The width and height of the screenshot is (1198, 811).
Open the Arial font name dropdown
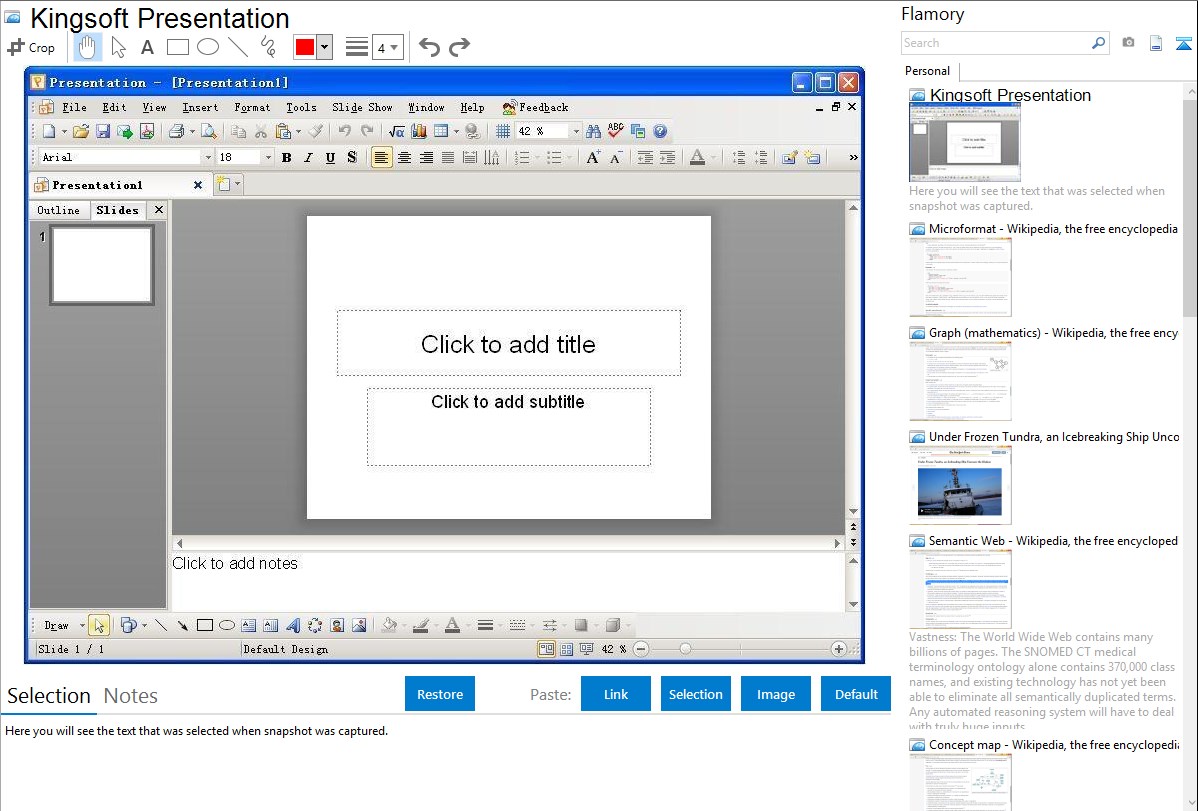(x=208, y=157)
